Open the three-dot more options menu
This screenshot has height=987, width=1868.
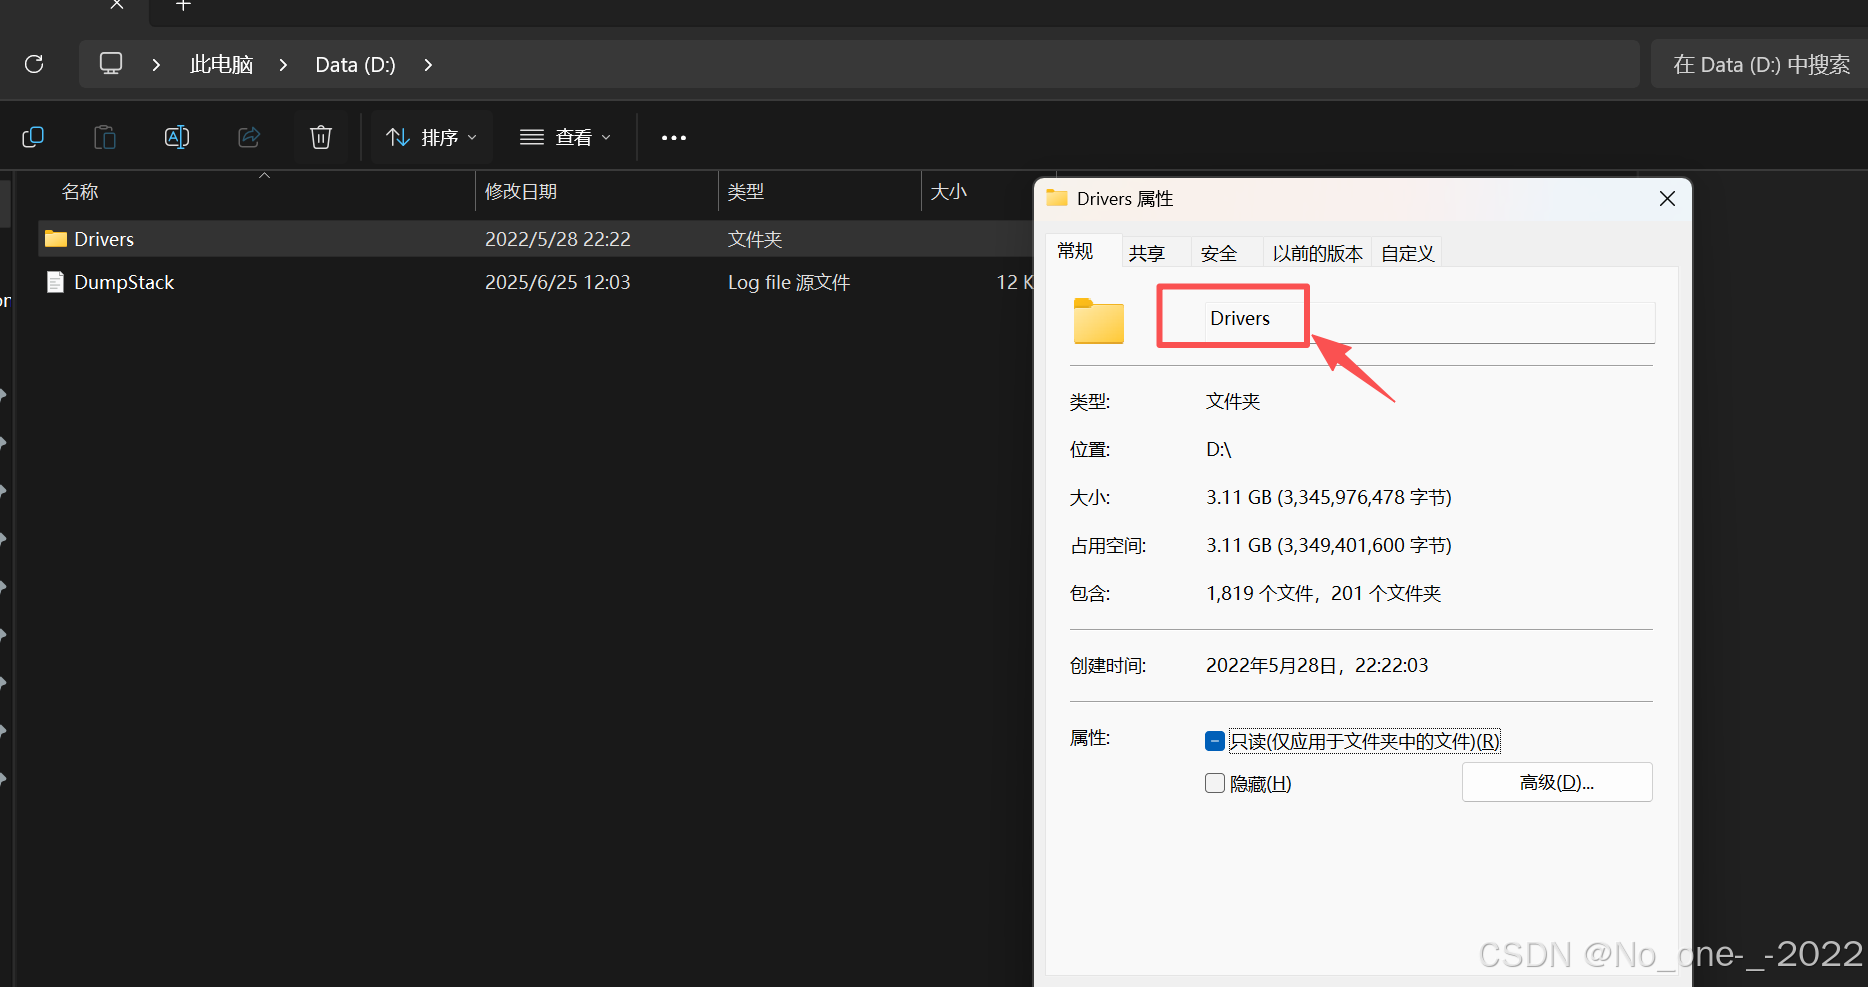pos(674,138)
